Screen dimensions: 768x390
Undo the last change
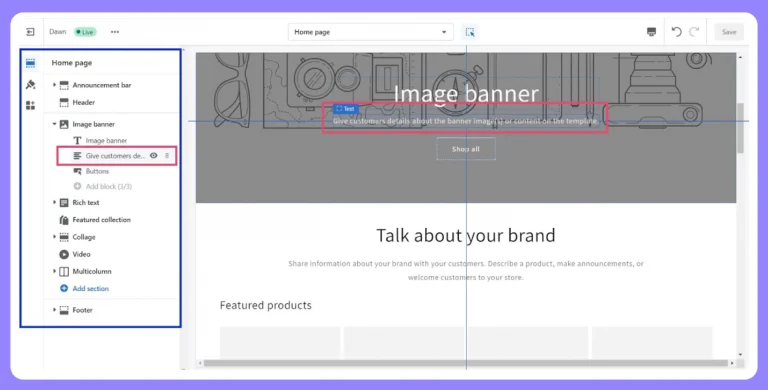[x=676, y=32]
